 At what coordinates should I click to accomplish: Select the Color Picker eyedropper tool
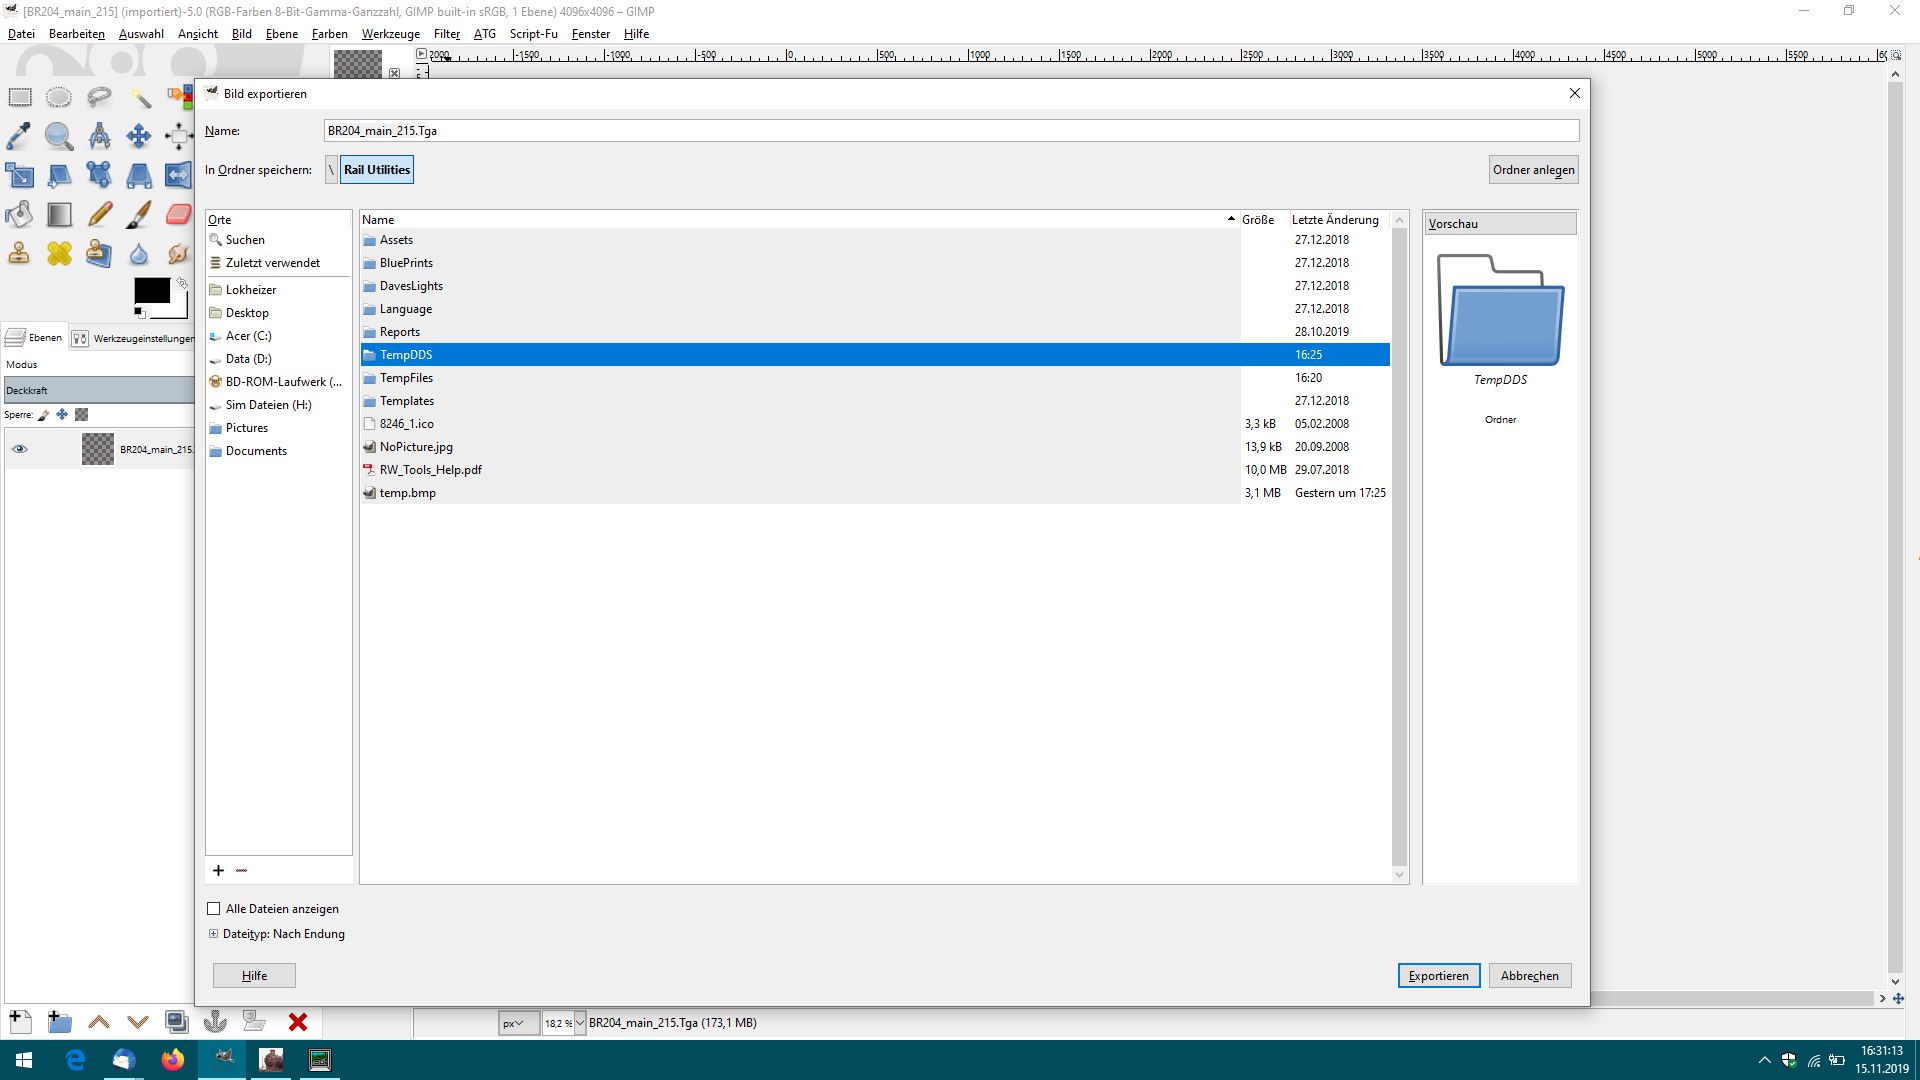19,136
